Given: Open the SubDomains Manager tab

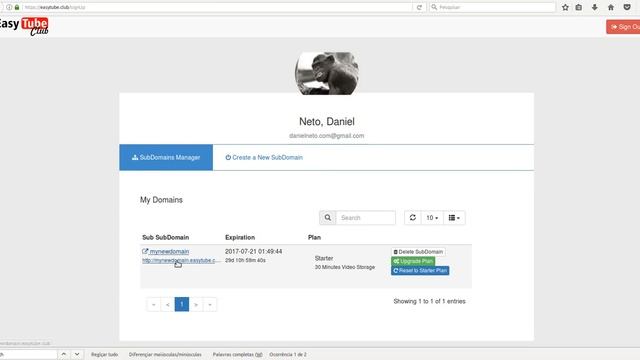Looking at the screenshot, I should click(x=166, y=158).
